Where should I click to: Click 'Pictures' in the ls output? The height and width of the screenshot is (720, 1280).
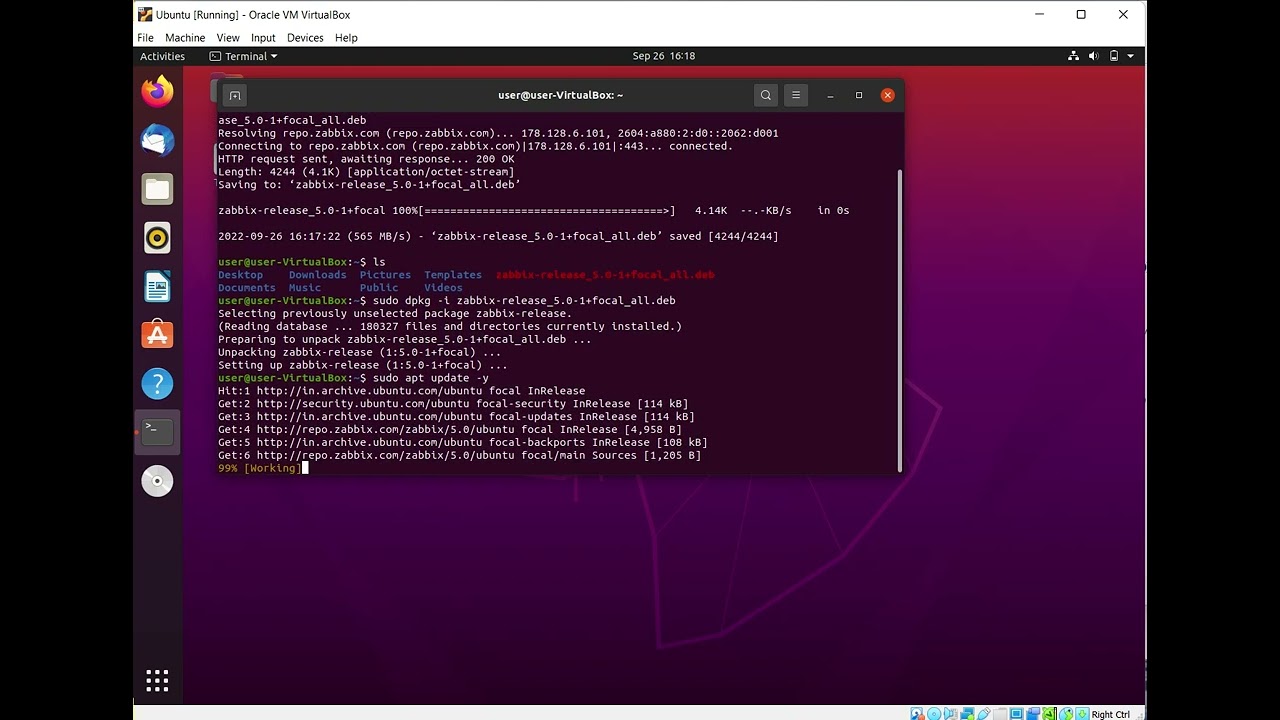click(385, 275)
